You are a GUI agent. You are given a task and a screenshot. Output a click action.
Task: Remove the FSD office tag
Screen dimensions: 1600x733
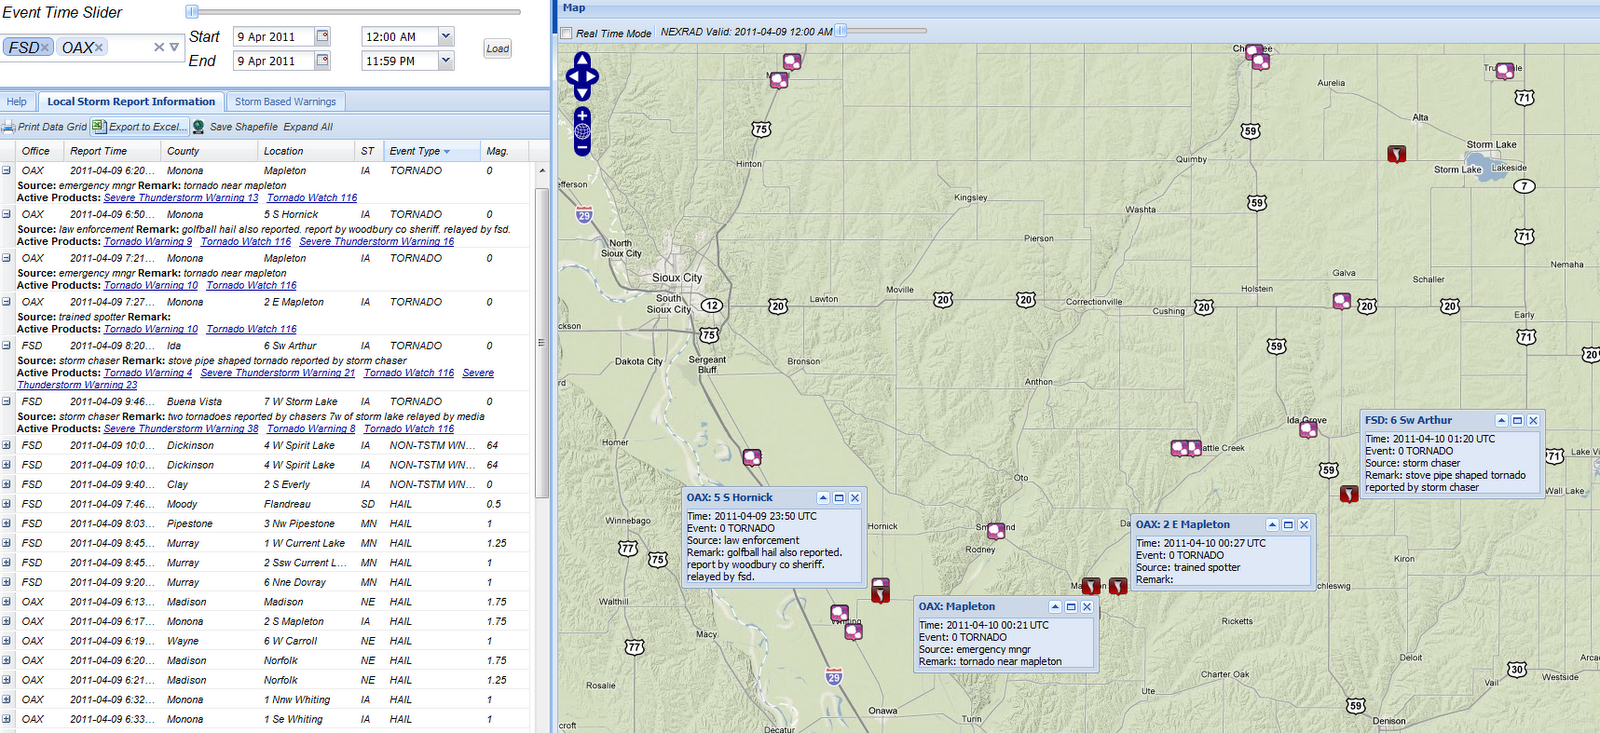[45, 48]
